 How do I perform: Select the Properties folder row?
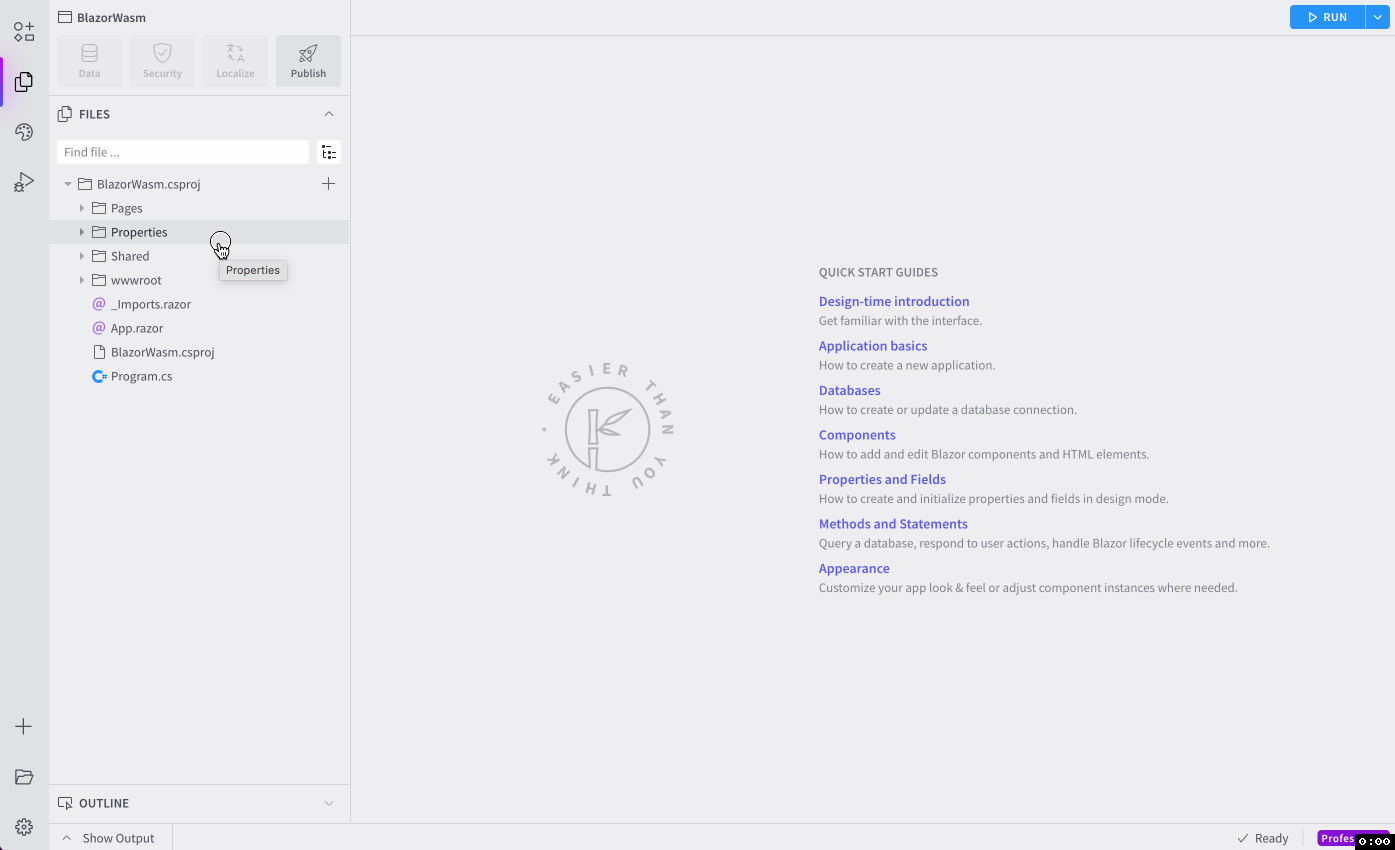199,232
